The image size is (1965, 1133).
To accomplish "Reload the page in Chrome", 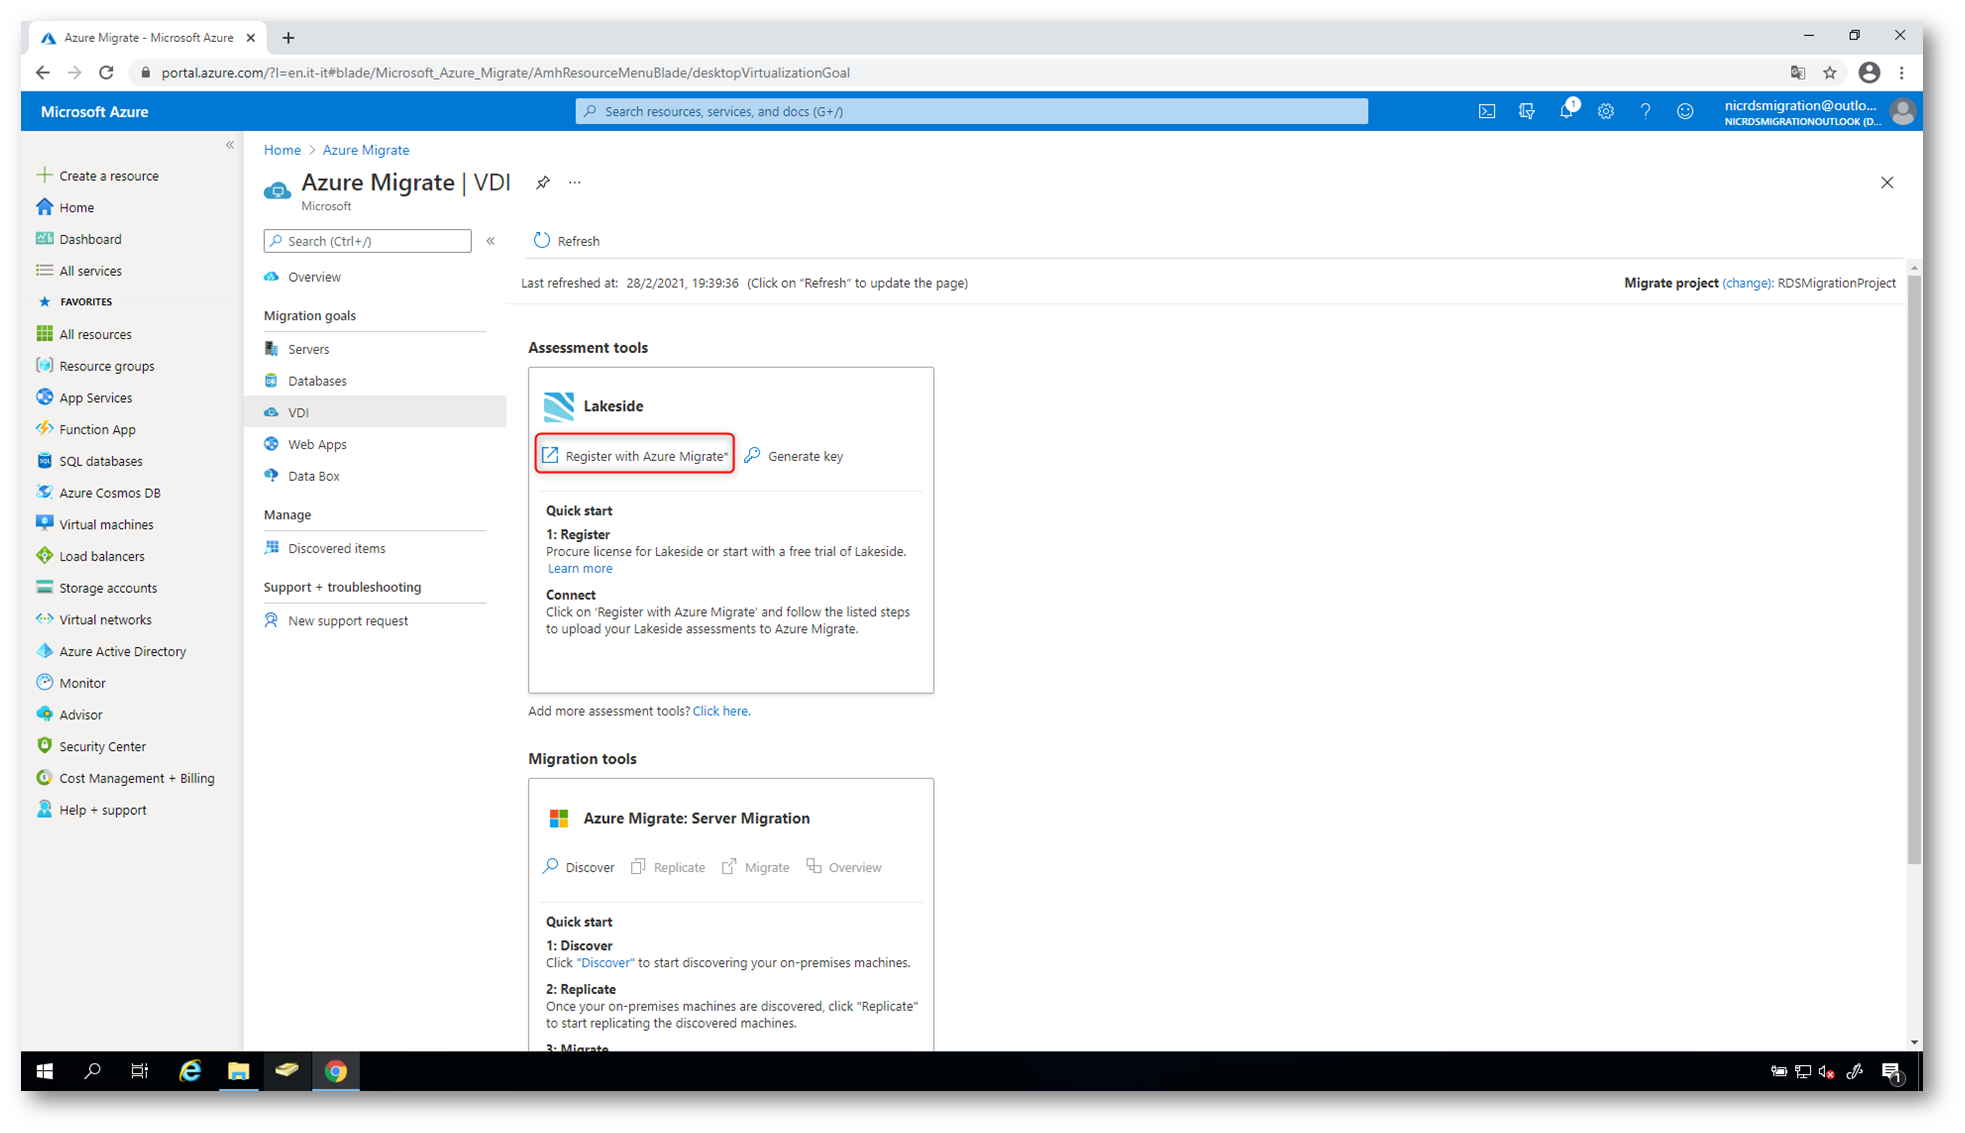I will (x=107, y=73).
